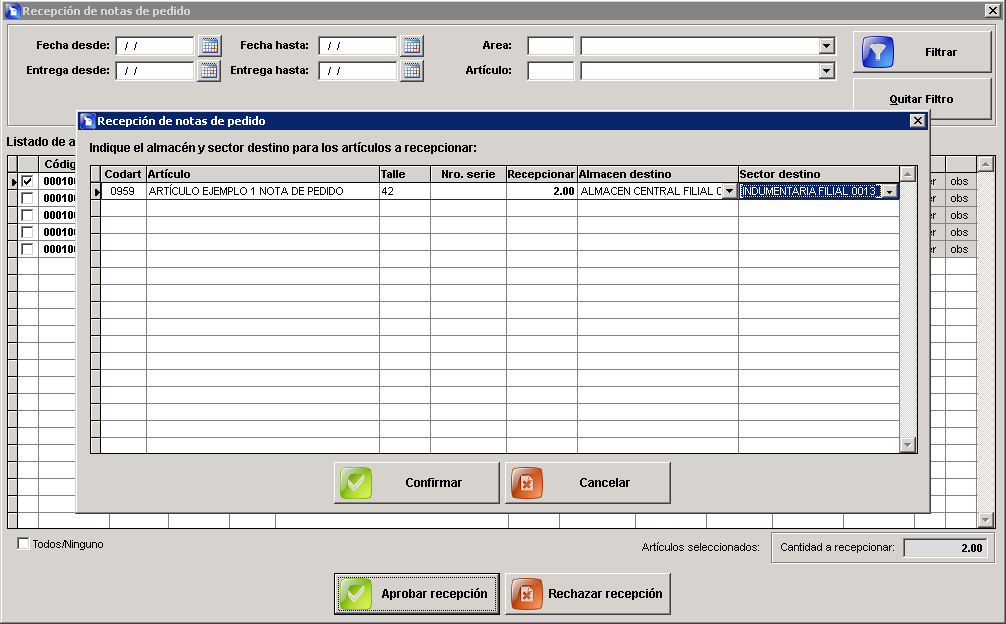Click the Codart column header
The image size is (1006, 624).
(x=123, y=174)
